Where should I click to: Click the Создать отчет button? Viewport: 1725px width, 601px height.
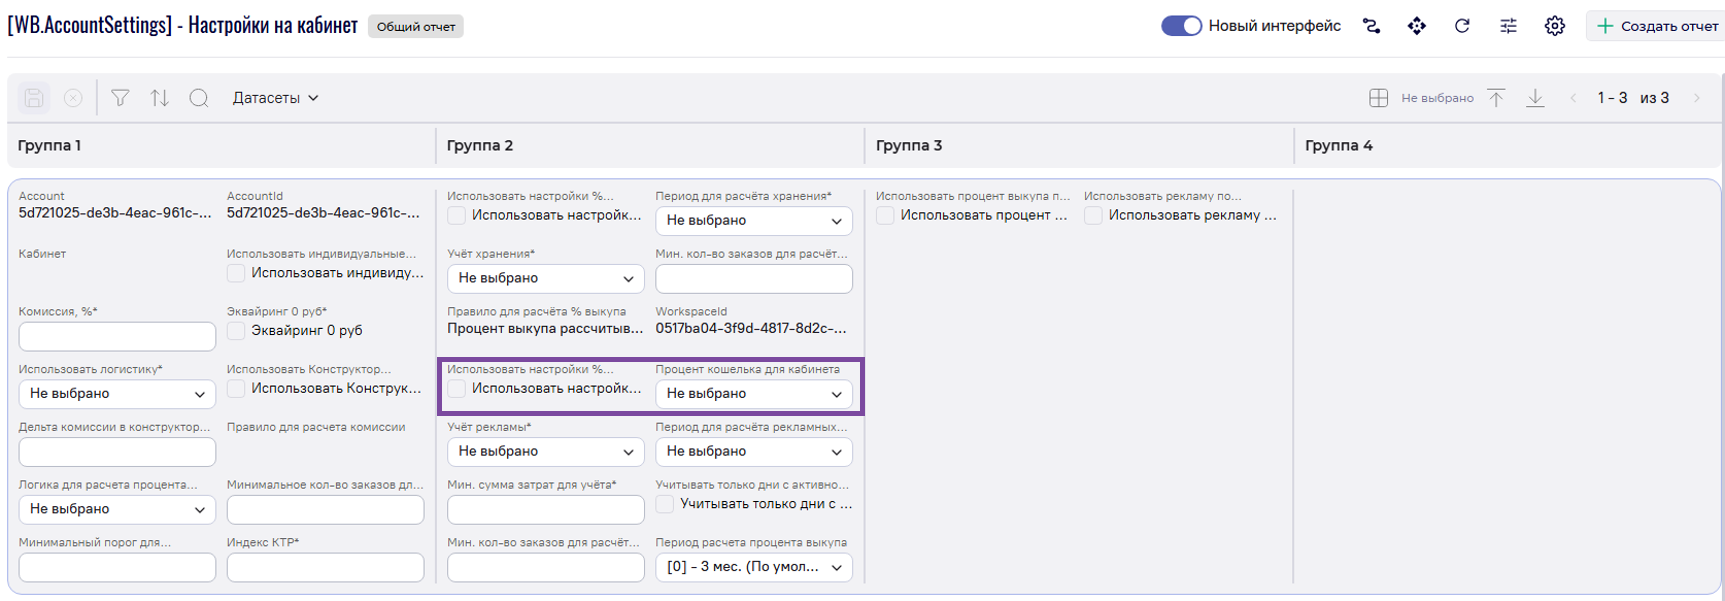click(1656, 26)
